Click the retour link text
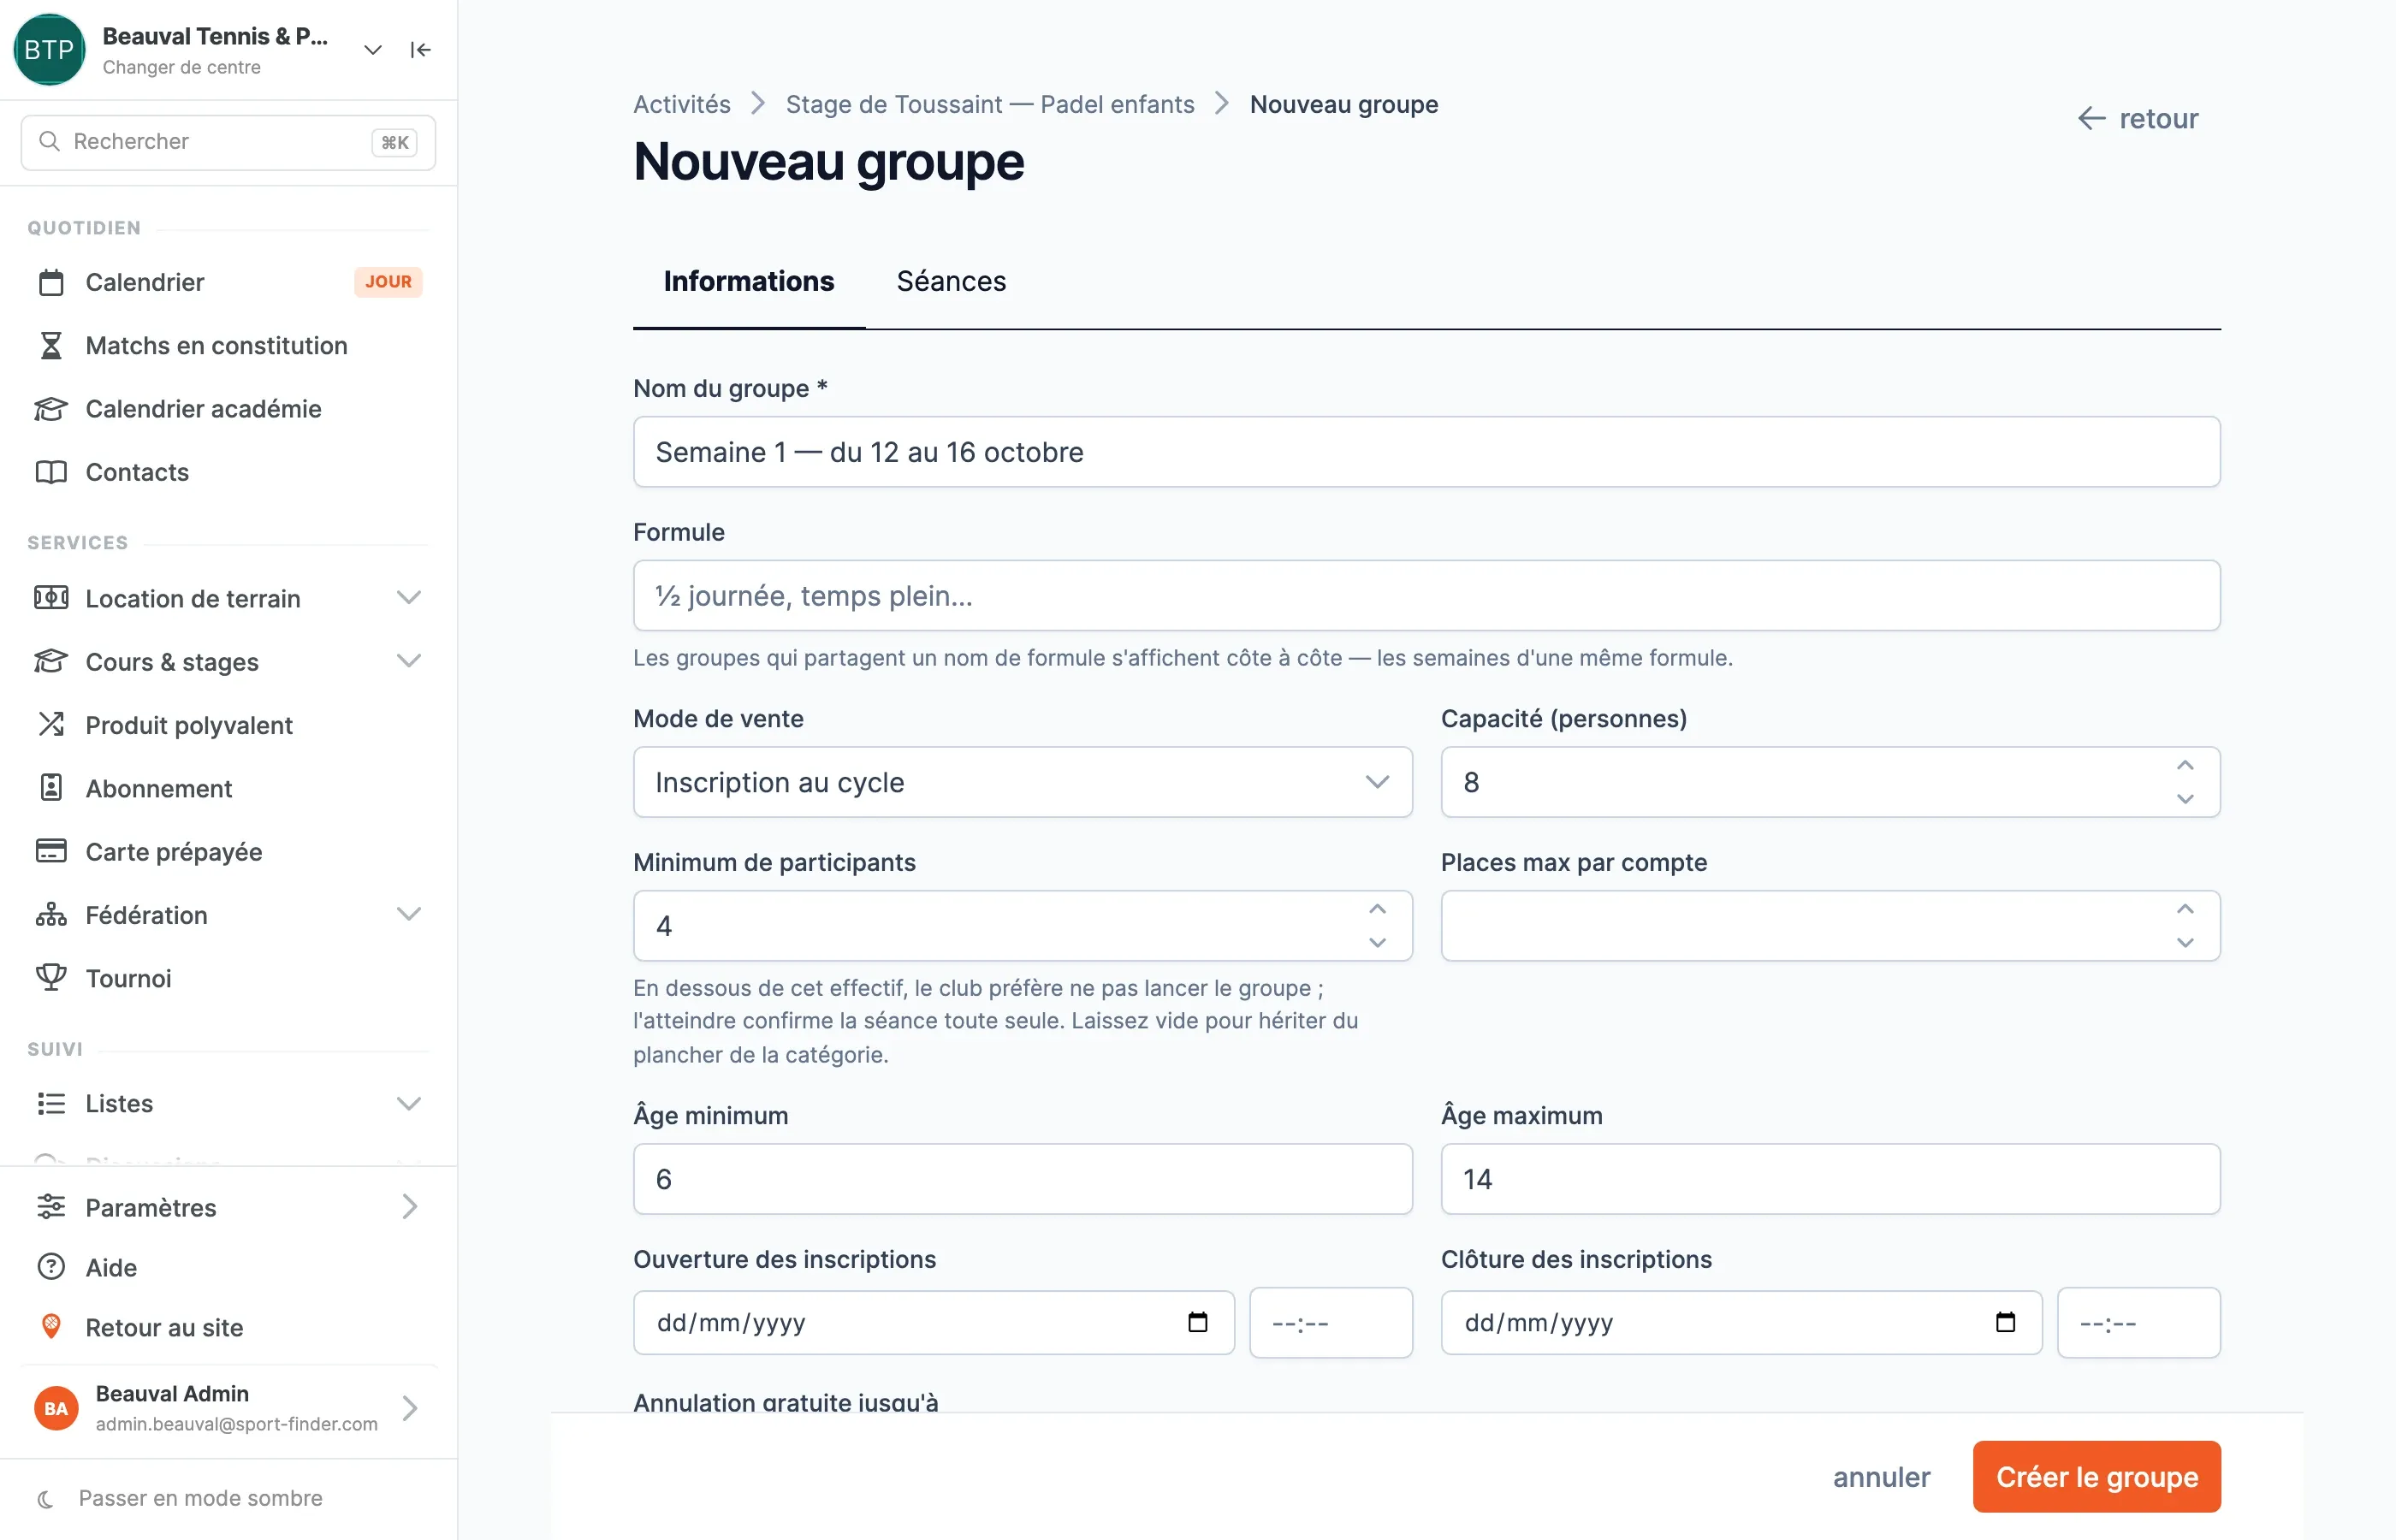The width and height of the screenshot is (2396, 1540). click(x=2158, y=118)
